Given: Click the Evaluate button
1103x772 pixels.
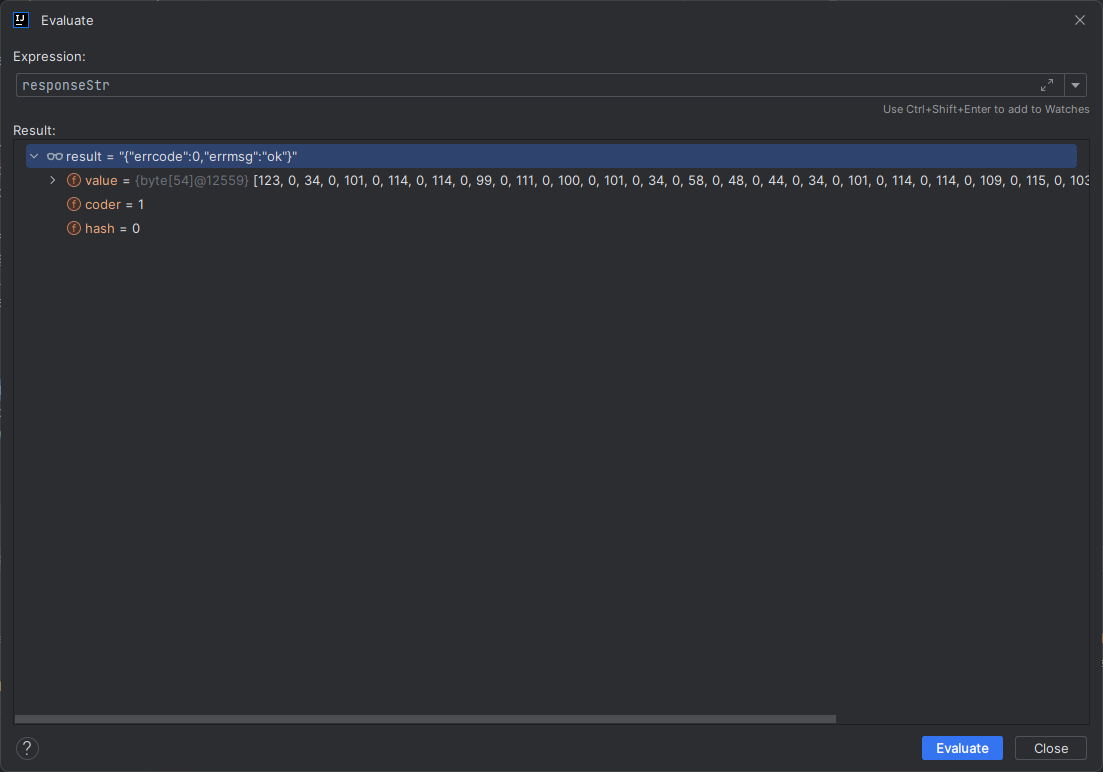Looking at the screenshot, I should coord(962,748).
